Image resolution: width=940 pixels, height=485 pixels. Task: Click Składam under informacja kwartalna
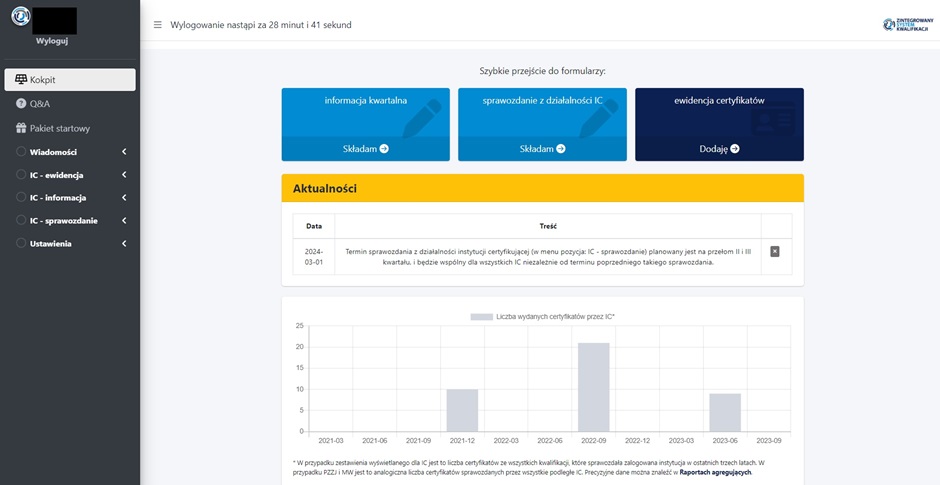tap(365, 149)
